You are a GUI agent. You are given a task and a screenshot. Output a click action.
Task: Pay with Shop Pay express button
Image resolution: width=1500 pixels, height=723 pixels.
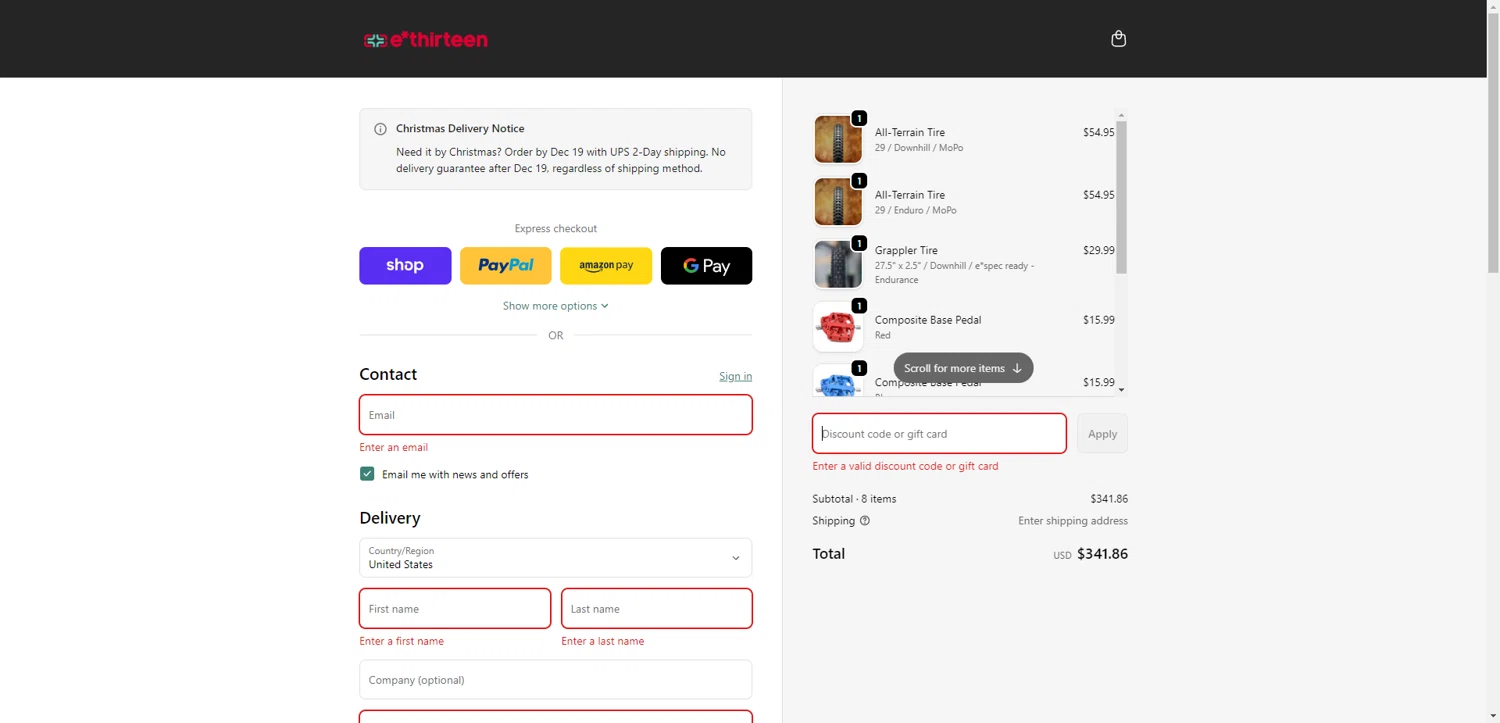[405, 266]
